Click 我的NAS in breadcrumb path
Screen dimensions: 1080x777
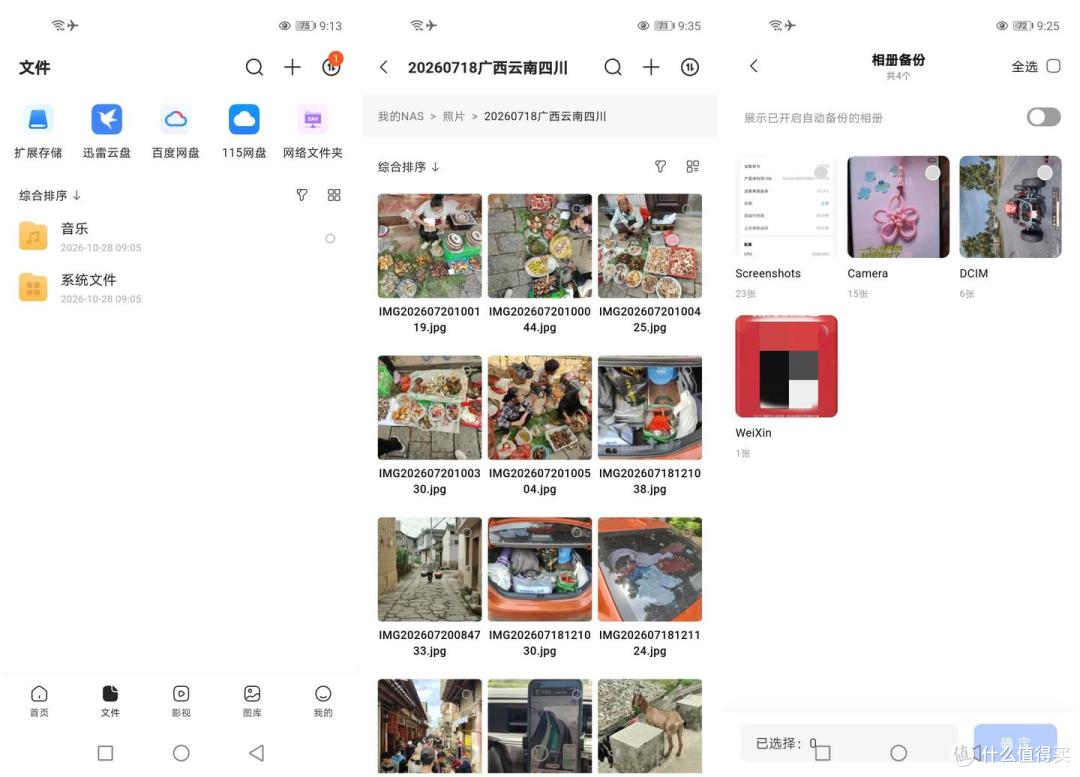[400, 116]
